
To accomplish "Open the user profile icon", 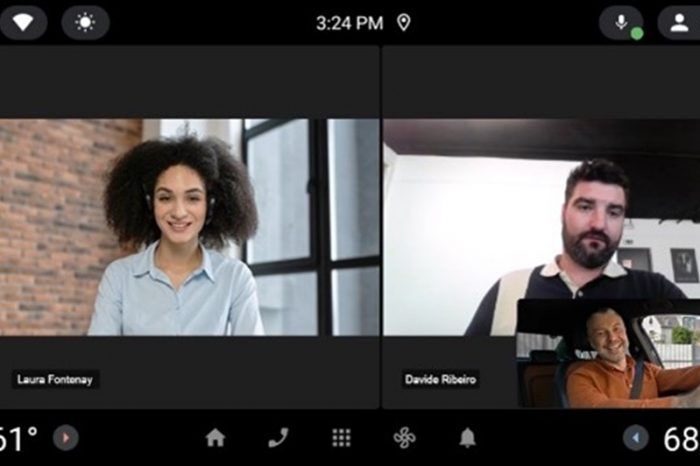I will click(x=679, y=22).
